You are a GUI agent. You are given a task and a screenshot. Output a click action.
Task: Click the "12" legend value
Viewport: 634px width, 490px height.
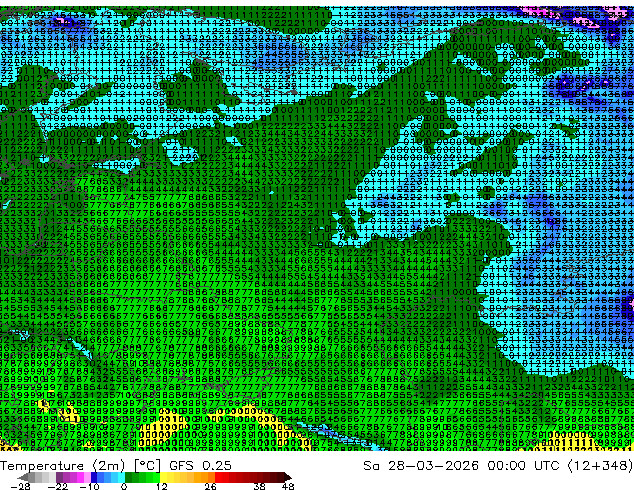click(x=162, y=486)
